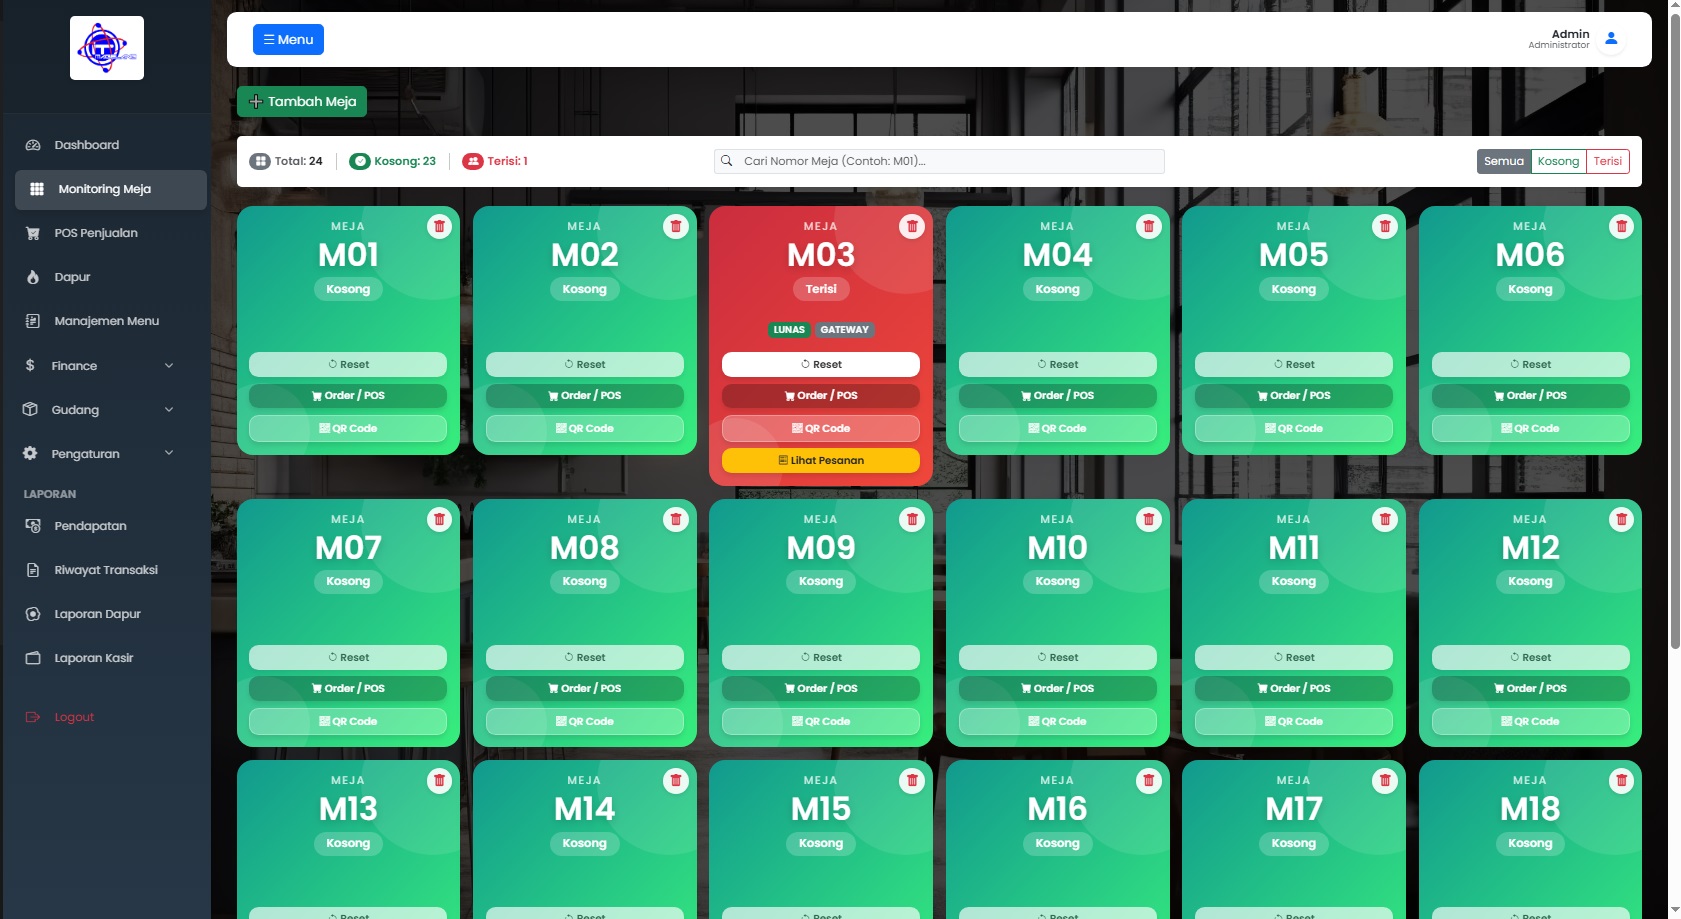Reset table M03
1681x919 pixels.
click(821, 364)
